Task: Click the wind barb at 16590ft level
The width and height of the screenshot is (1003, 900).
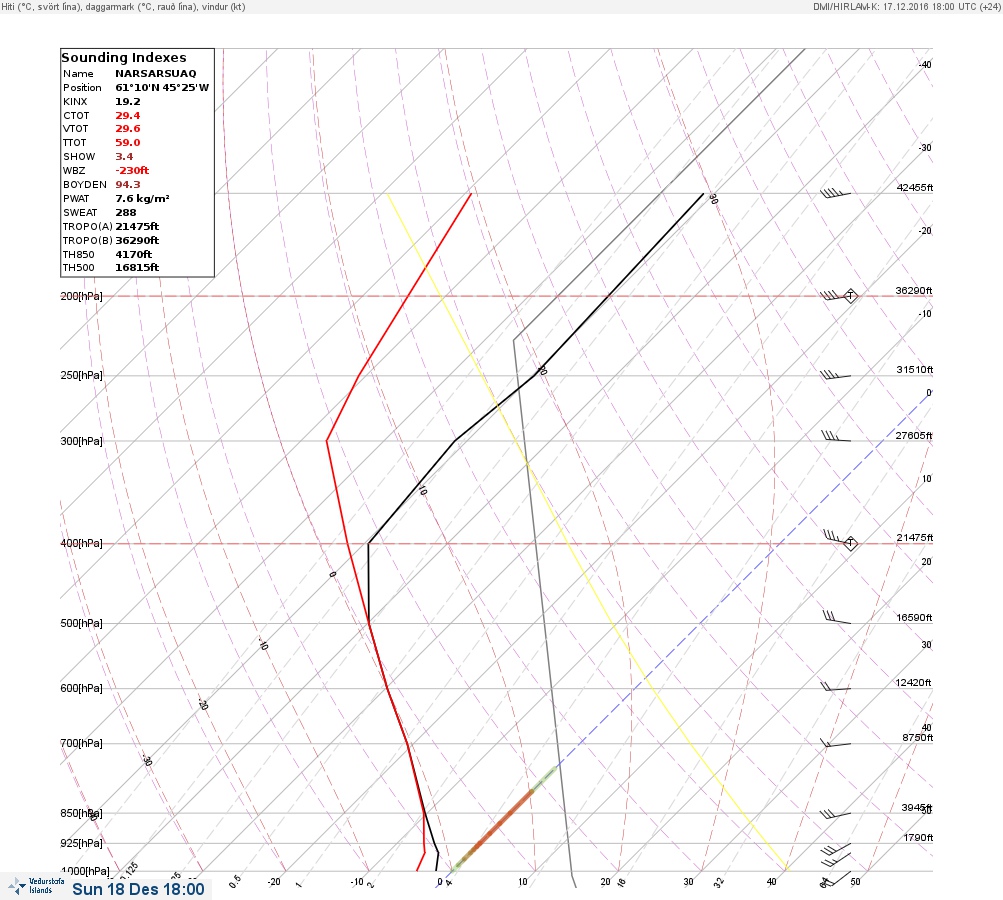Action: [x=837, y=617]
